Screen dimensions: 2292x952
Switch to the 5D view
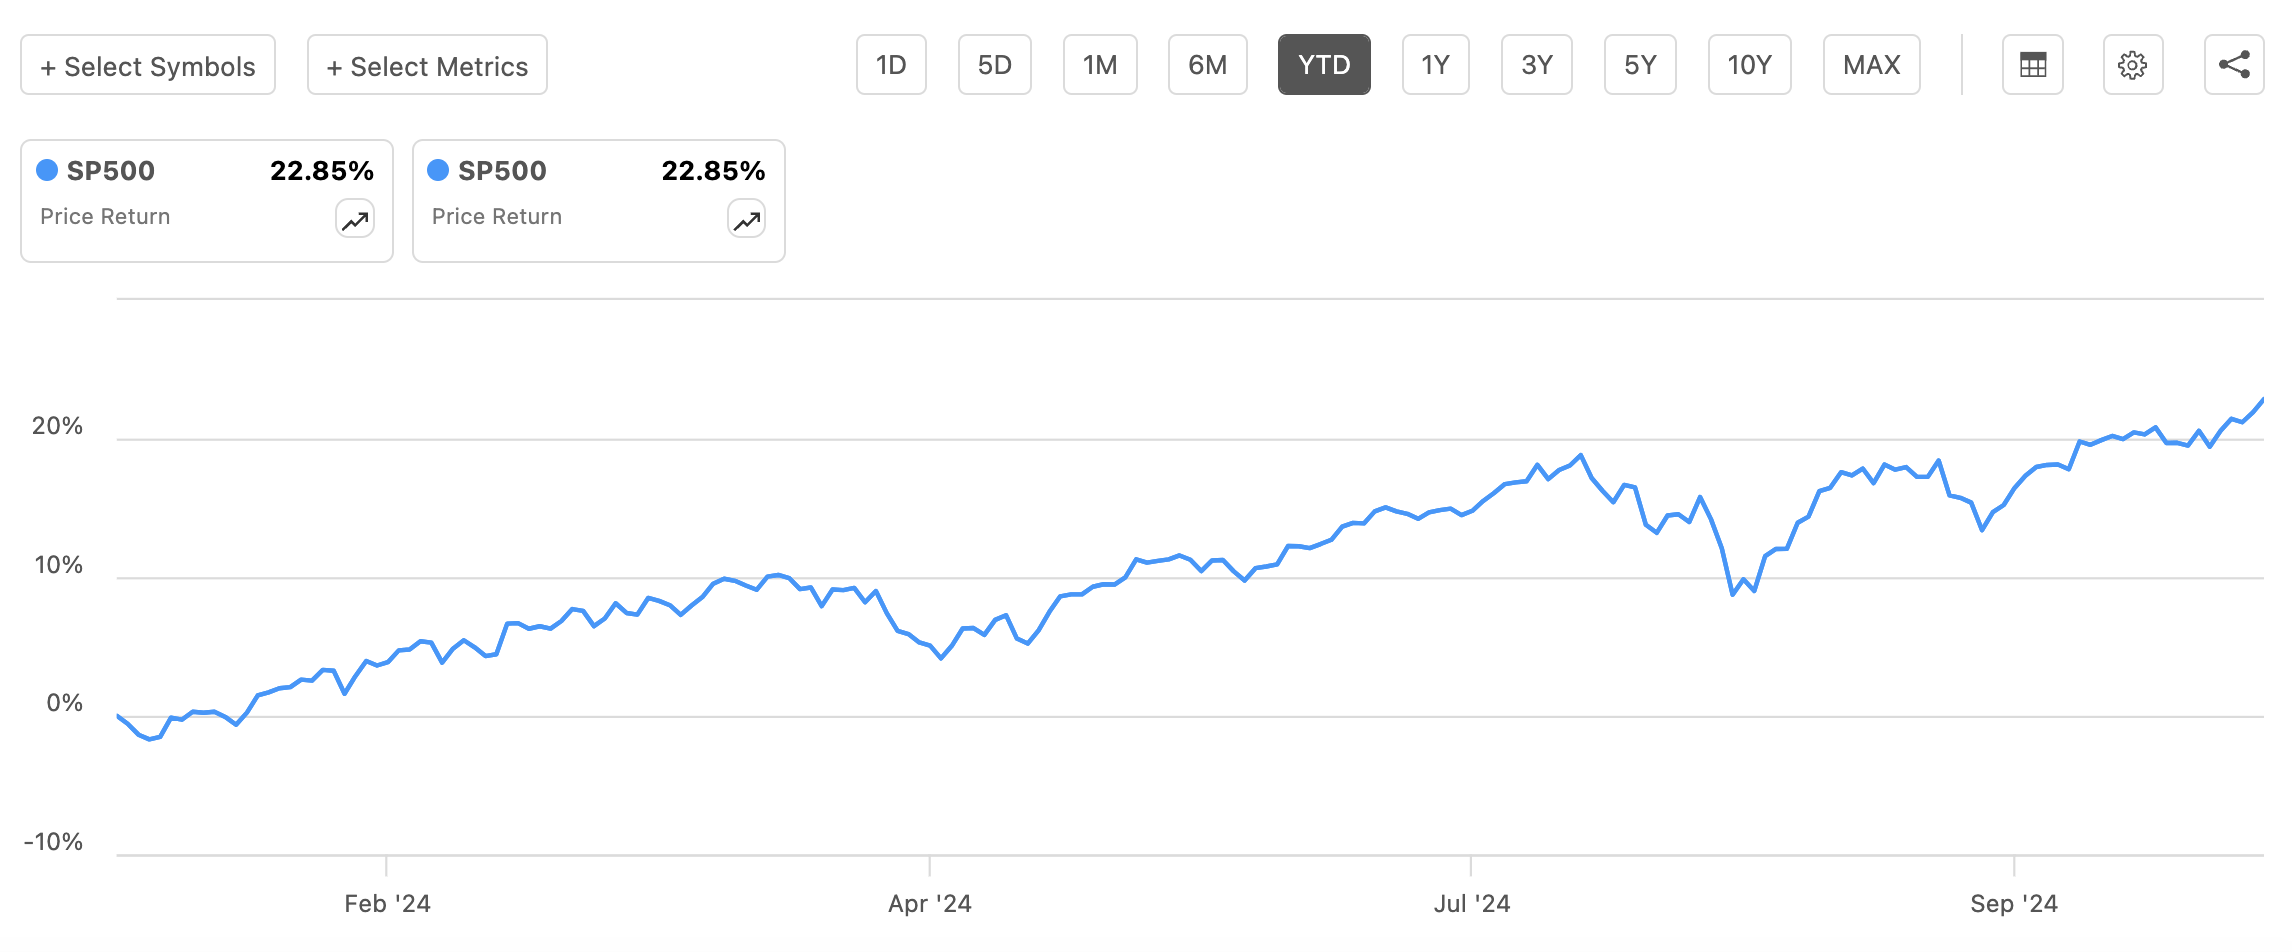click(994, 64)
